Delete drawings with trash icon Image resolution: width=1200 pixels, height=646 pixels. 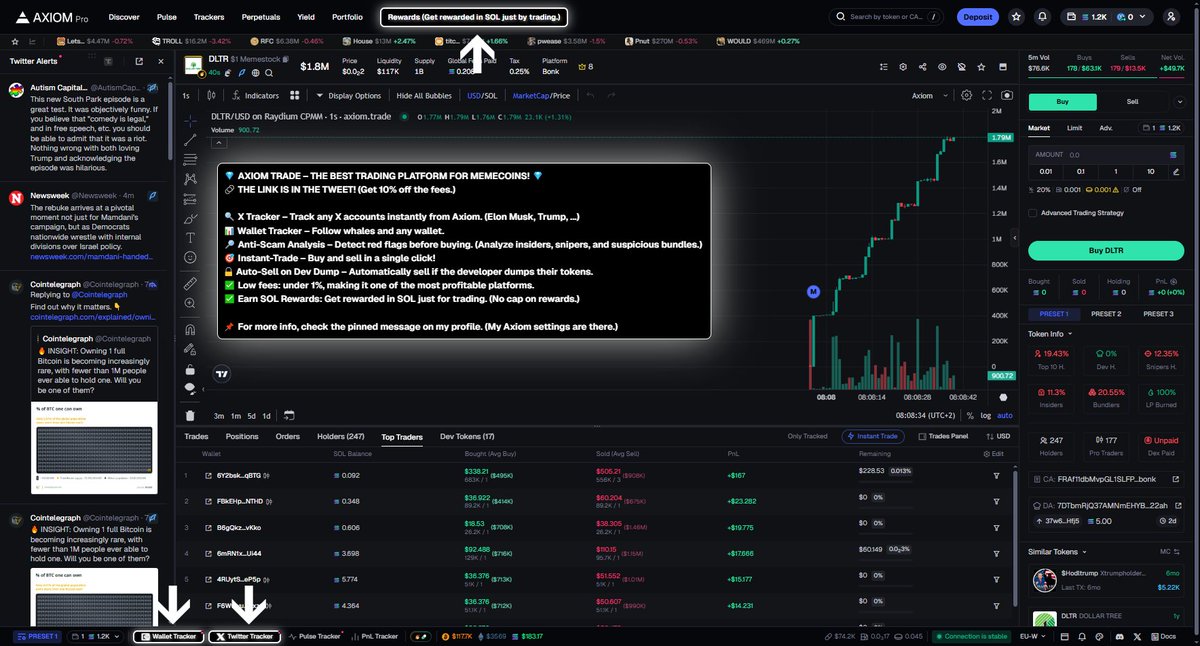click(190, 415)
